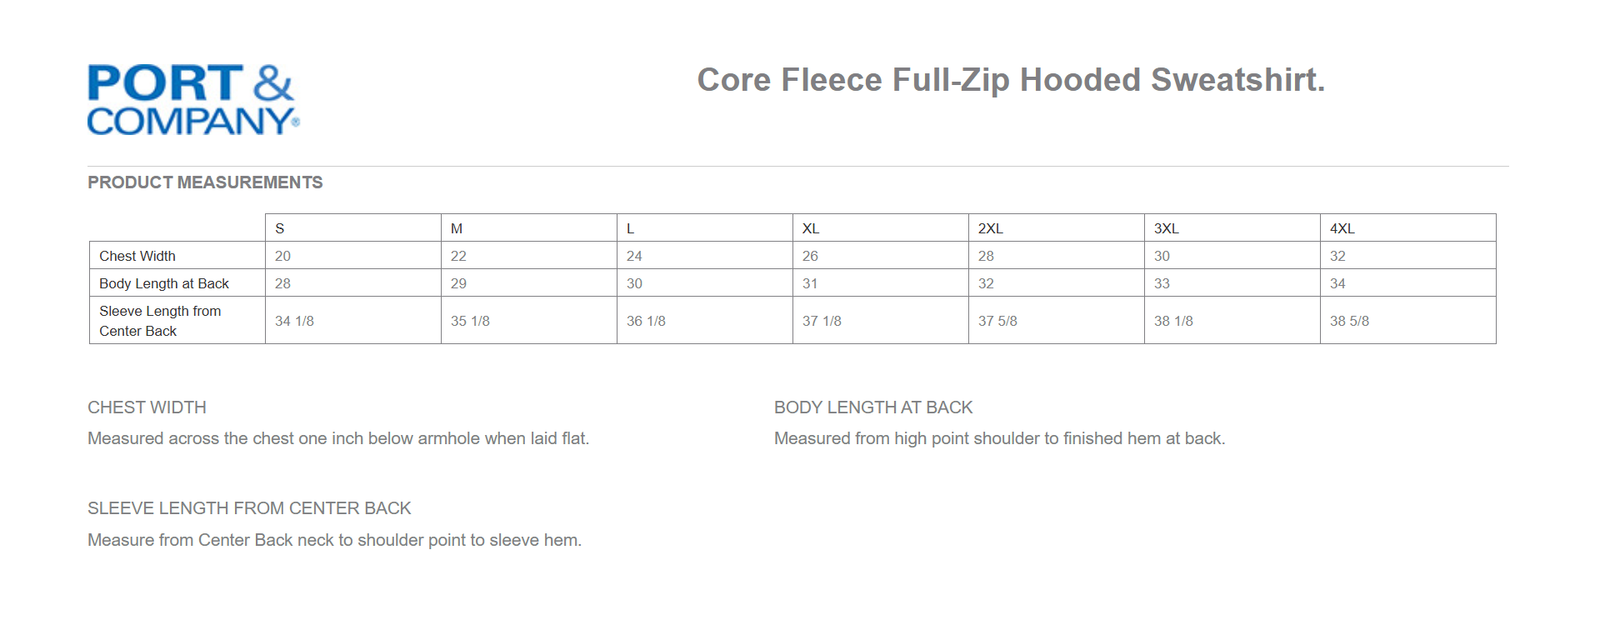Click the chest width value 24 for L
This screenshot has height=640, width=1600.
(x=634, y=256)
